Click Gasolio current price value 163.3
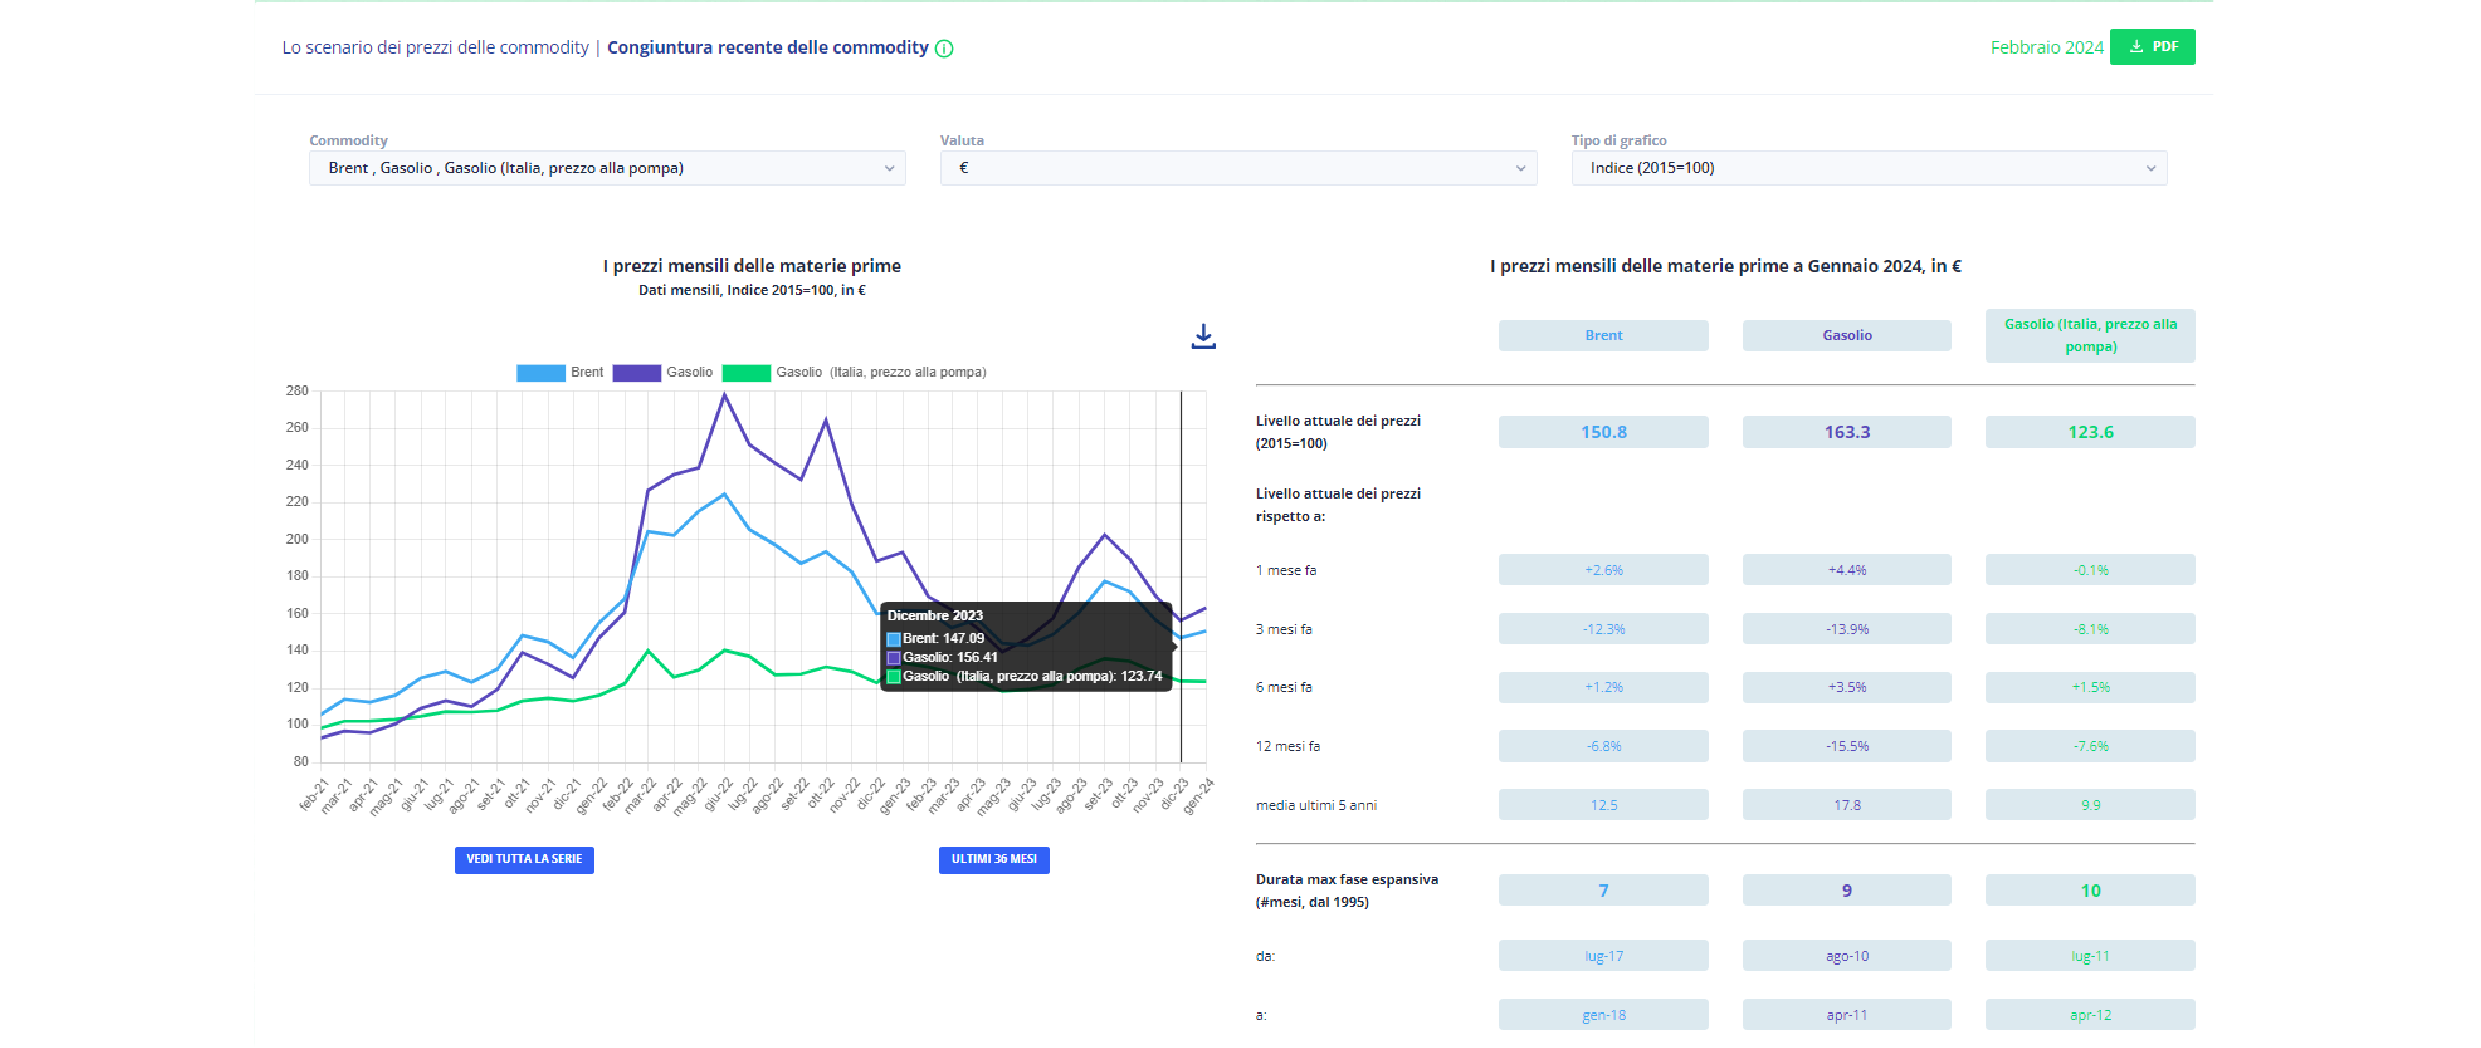Viewport: 2481px width, 1048px height. click(1846, 432)
